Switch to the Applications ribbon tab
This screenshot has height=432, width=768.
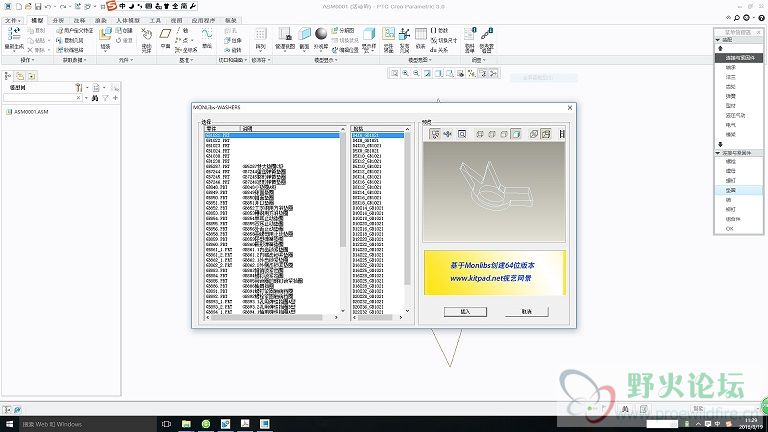pos(203,21)
